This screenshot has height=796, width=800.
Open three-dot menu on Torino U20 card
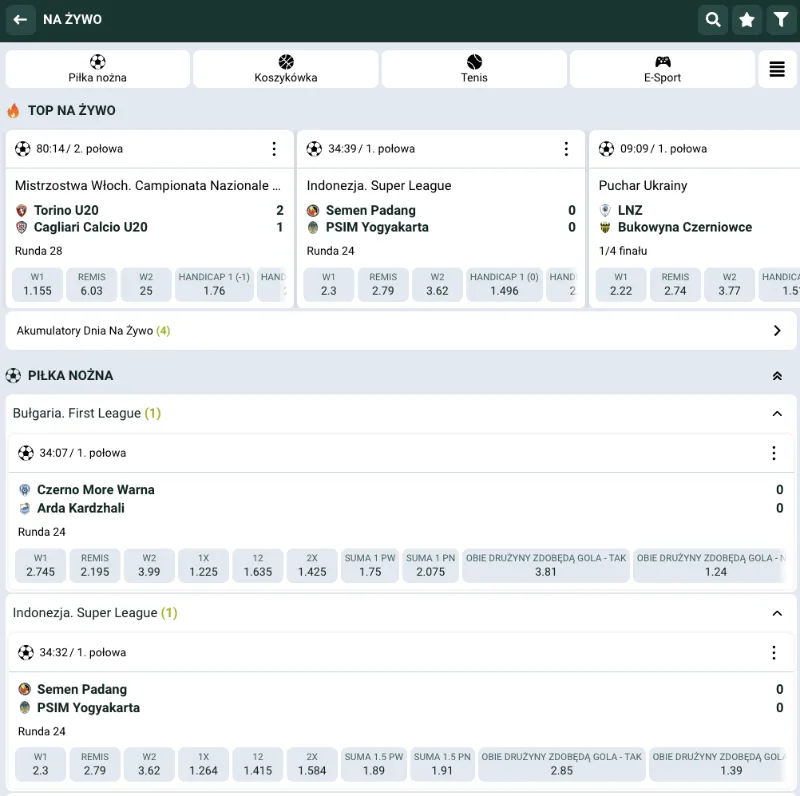click(274, 149)
